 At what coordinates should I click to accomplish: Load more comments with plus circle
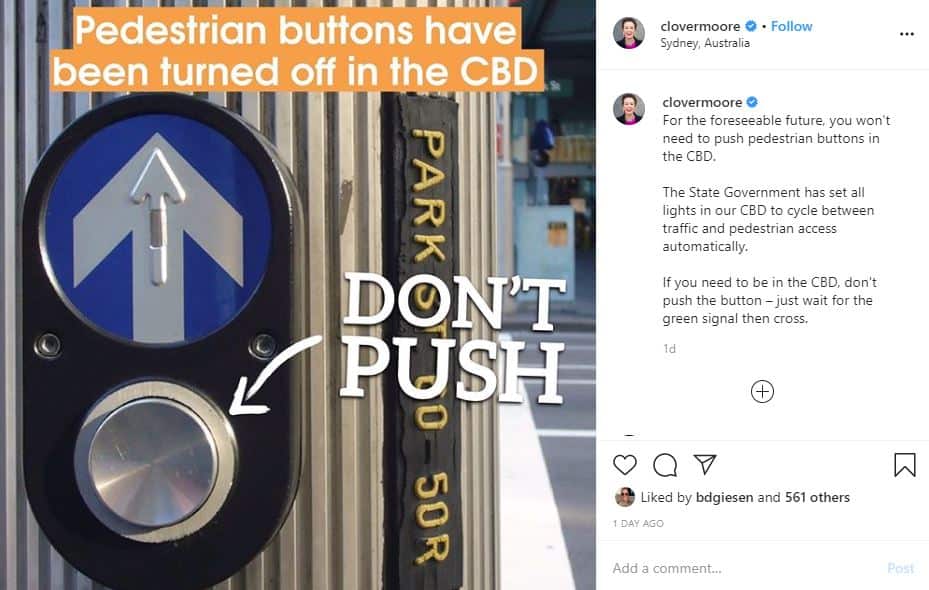[762, 392]
